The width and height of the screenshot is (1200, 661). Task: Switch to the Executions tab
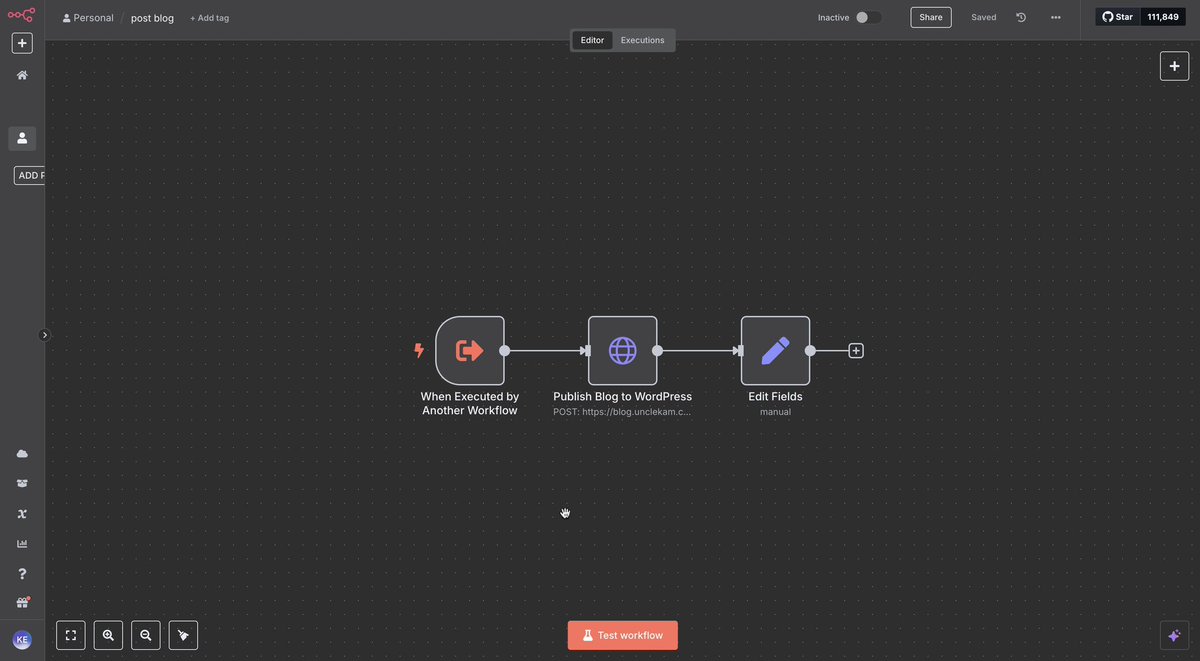643,40
